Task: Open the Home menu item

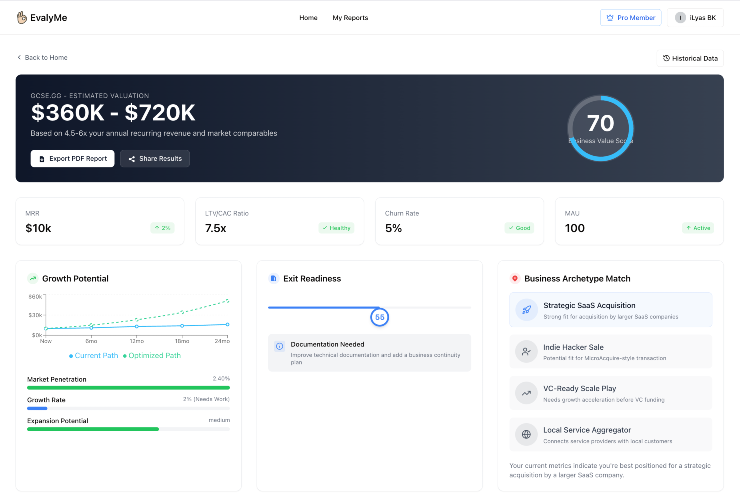Action: [308, 17]
